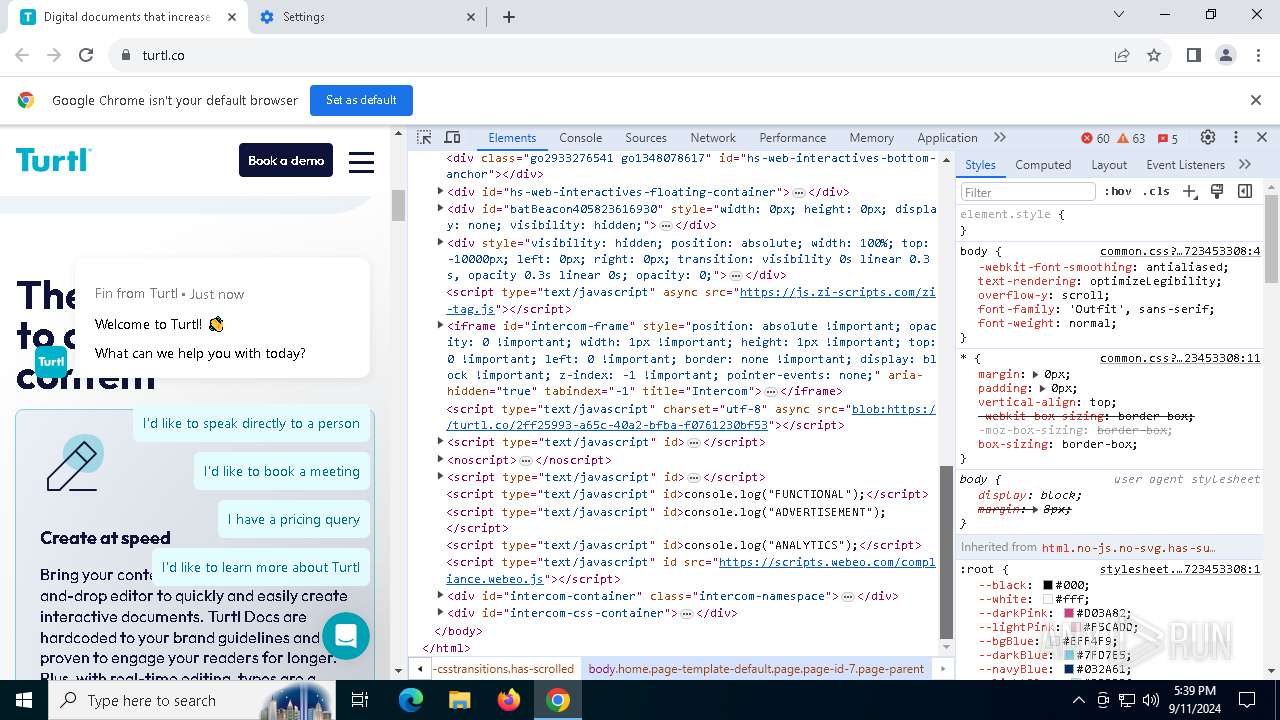
Task: Toggle the .cls element classes panel
Action: pyautogui.click(x=1156, y=191)
